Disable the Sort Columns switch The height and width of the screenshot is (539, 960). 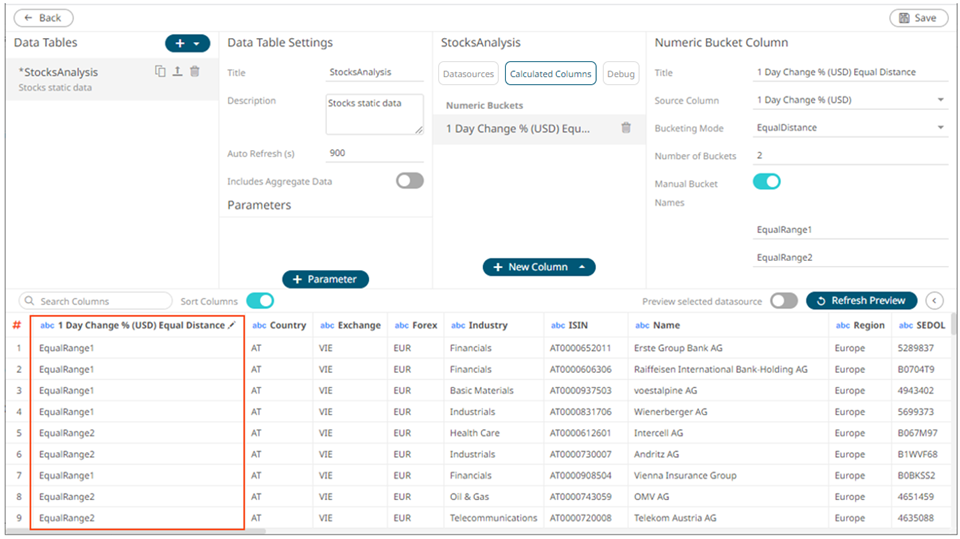click(x=260, y=301)
